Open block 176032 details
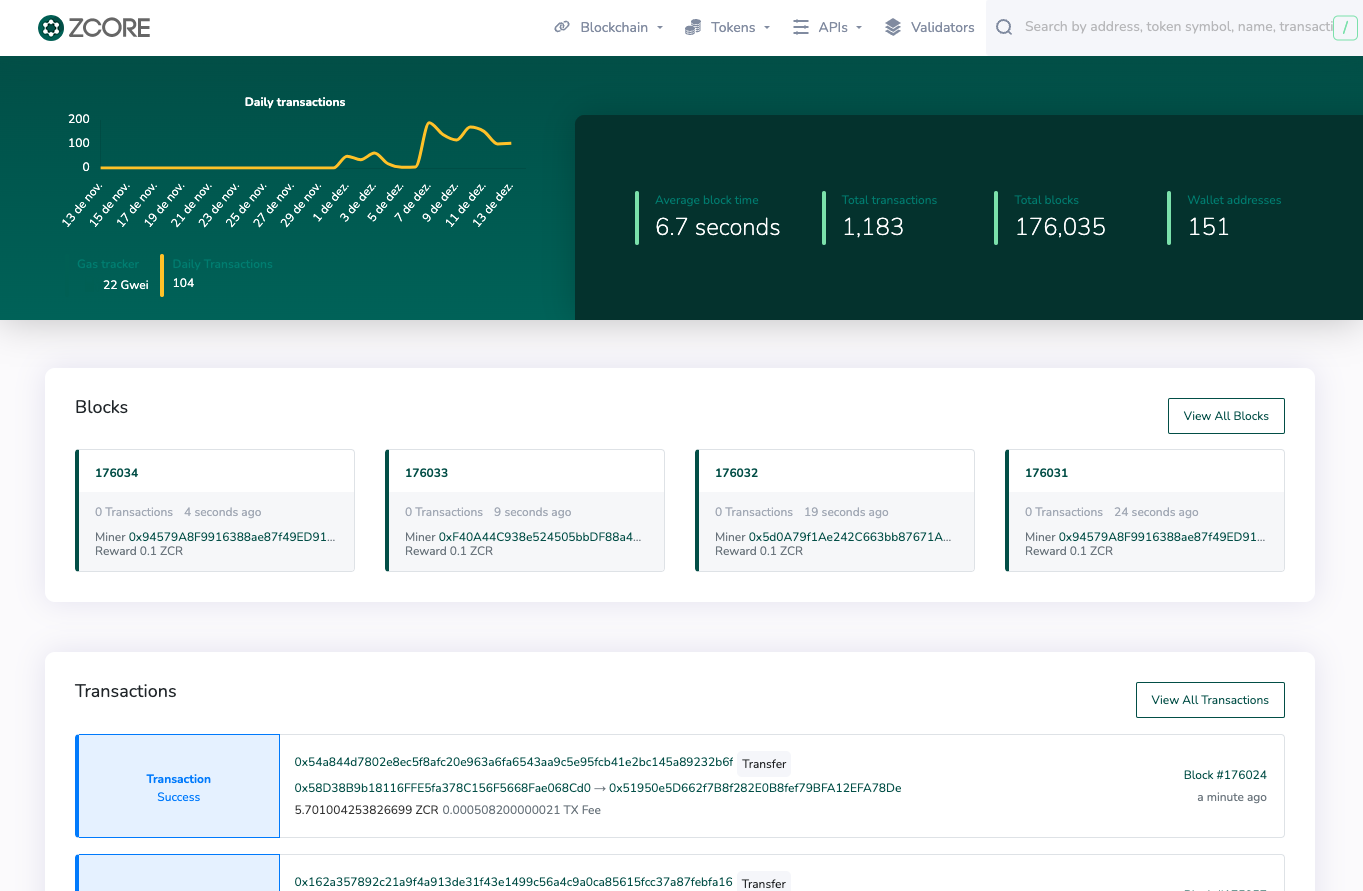Viewport: 1363px width, 891px height. click(736, 473)
